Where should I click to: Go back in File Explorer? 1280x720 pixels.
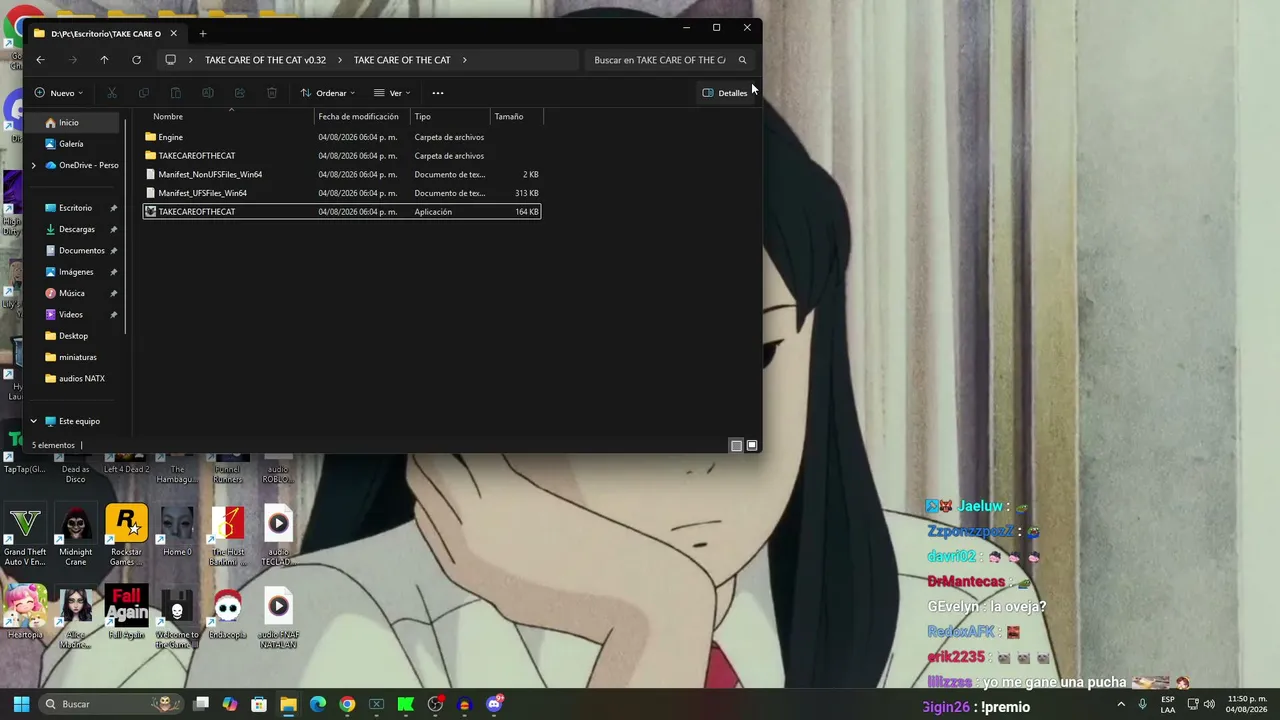pyautogui.click(x=40, y=60)
